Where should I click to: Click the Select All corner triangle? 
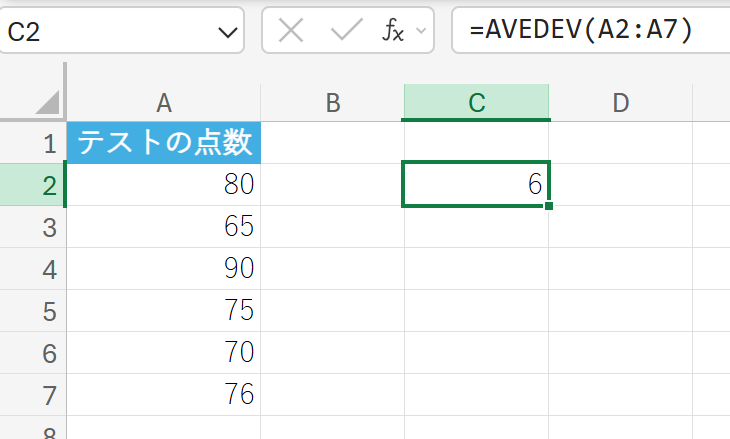point(46,103)
